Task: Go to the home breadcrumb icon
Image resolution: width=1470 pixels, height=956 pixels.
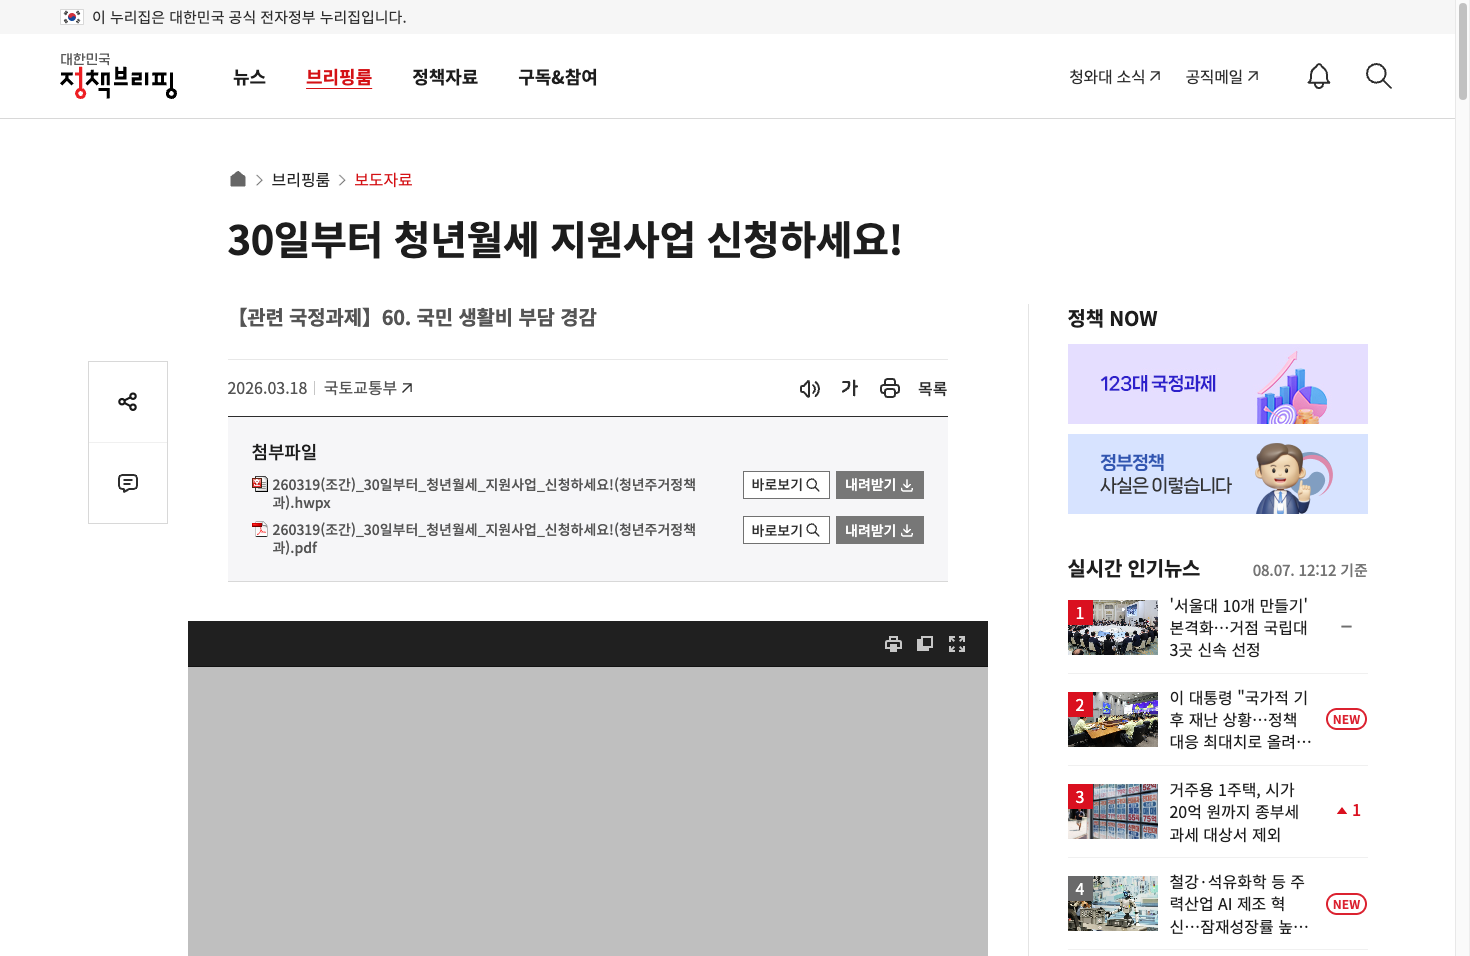Action: 238,179
